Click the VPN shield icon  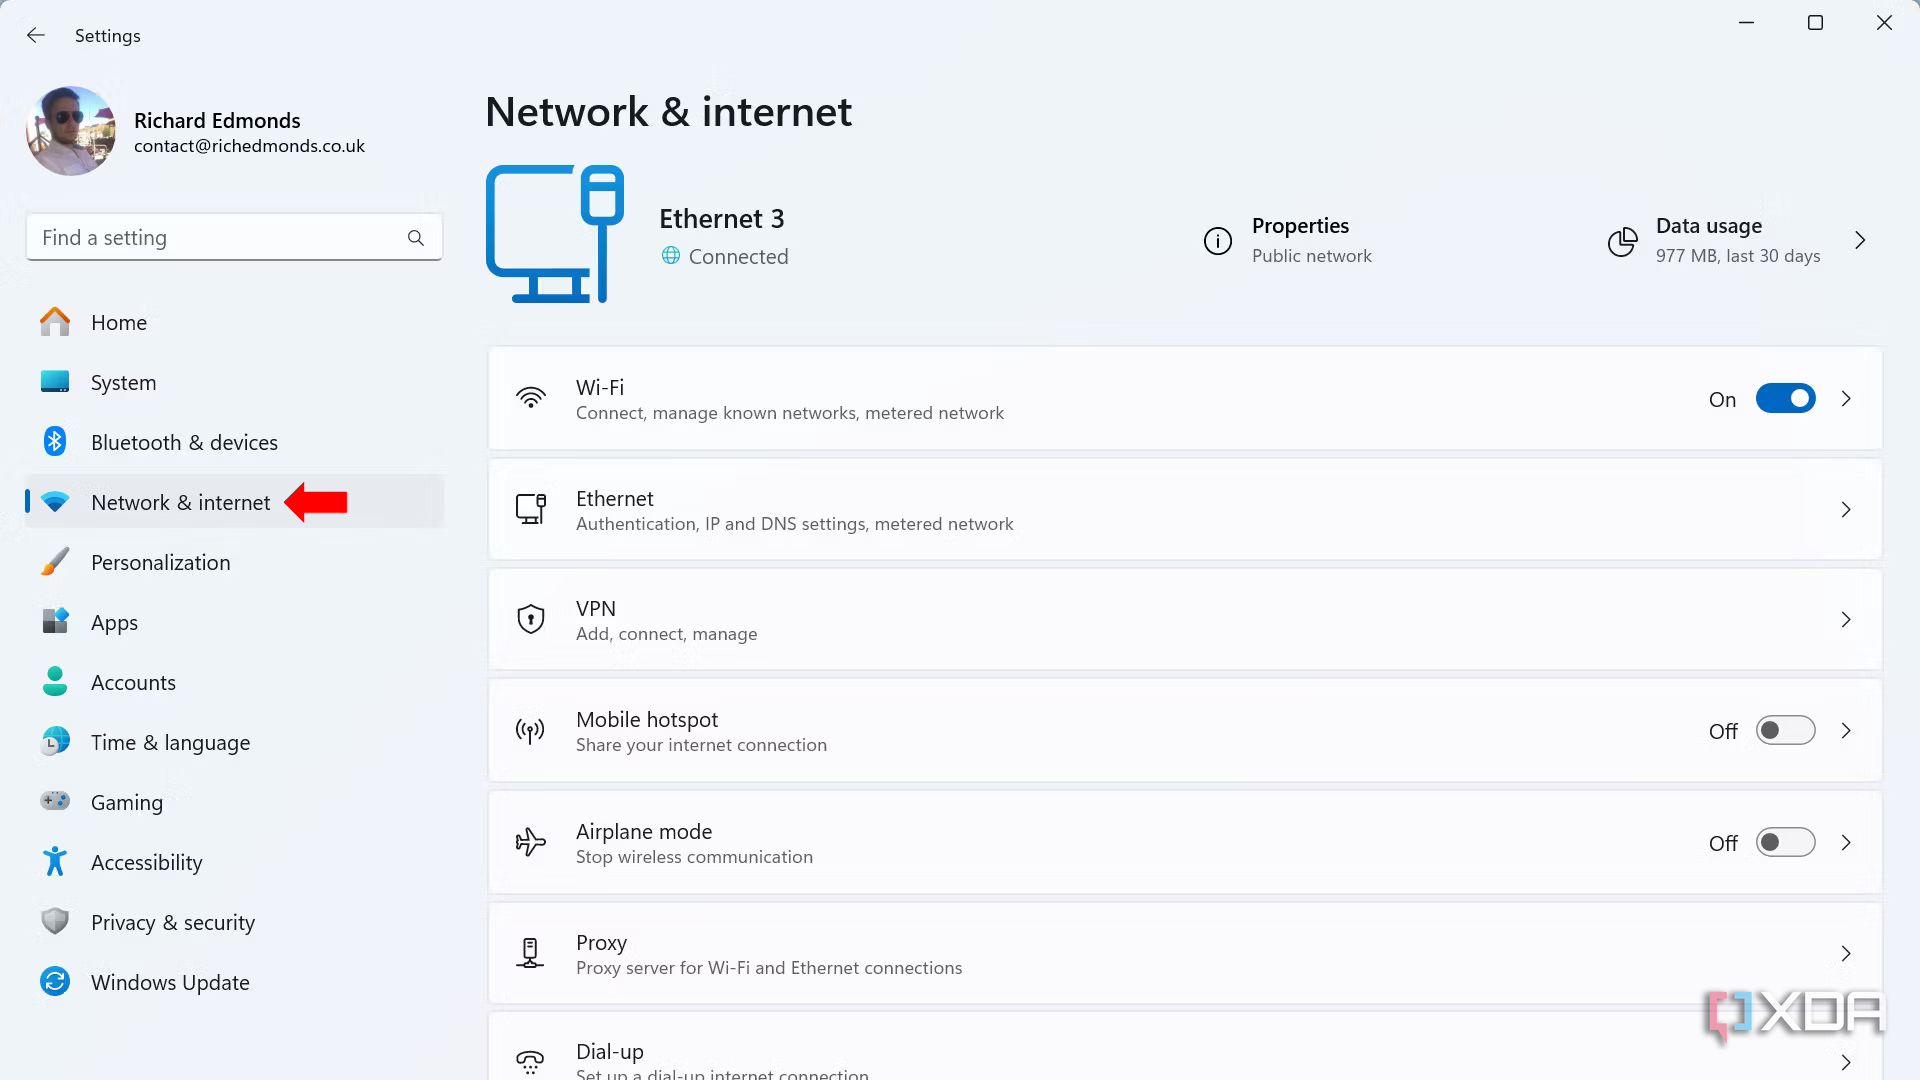pyautogui.click(x=530, y=620)
